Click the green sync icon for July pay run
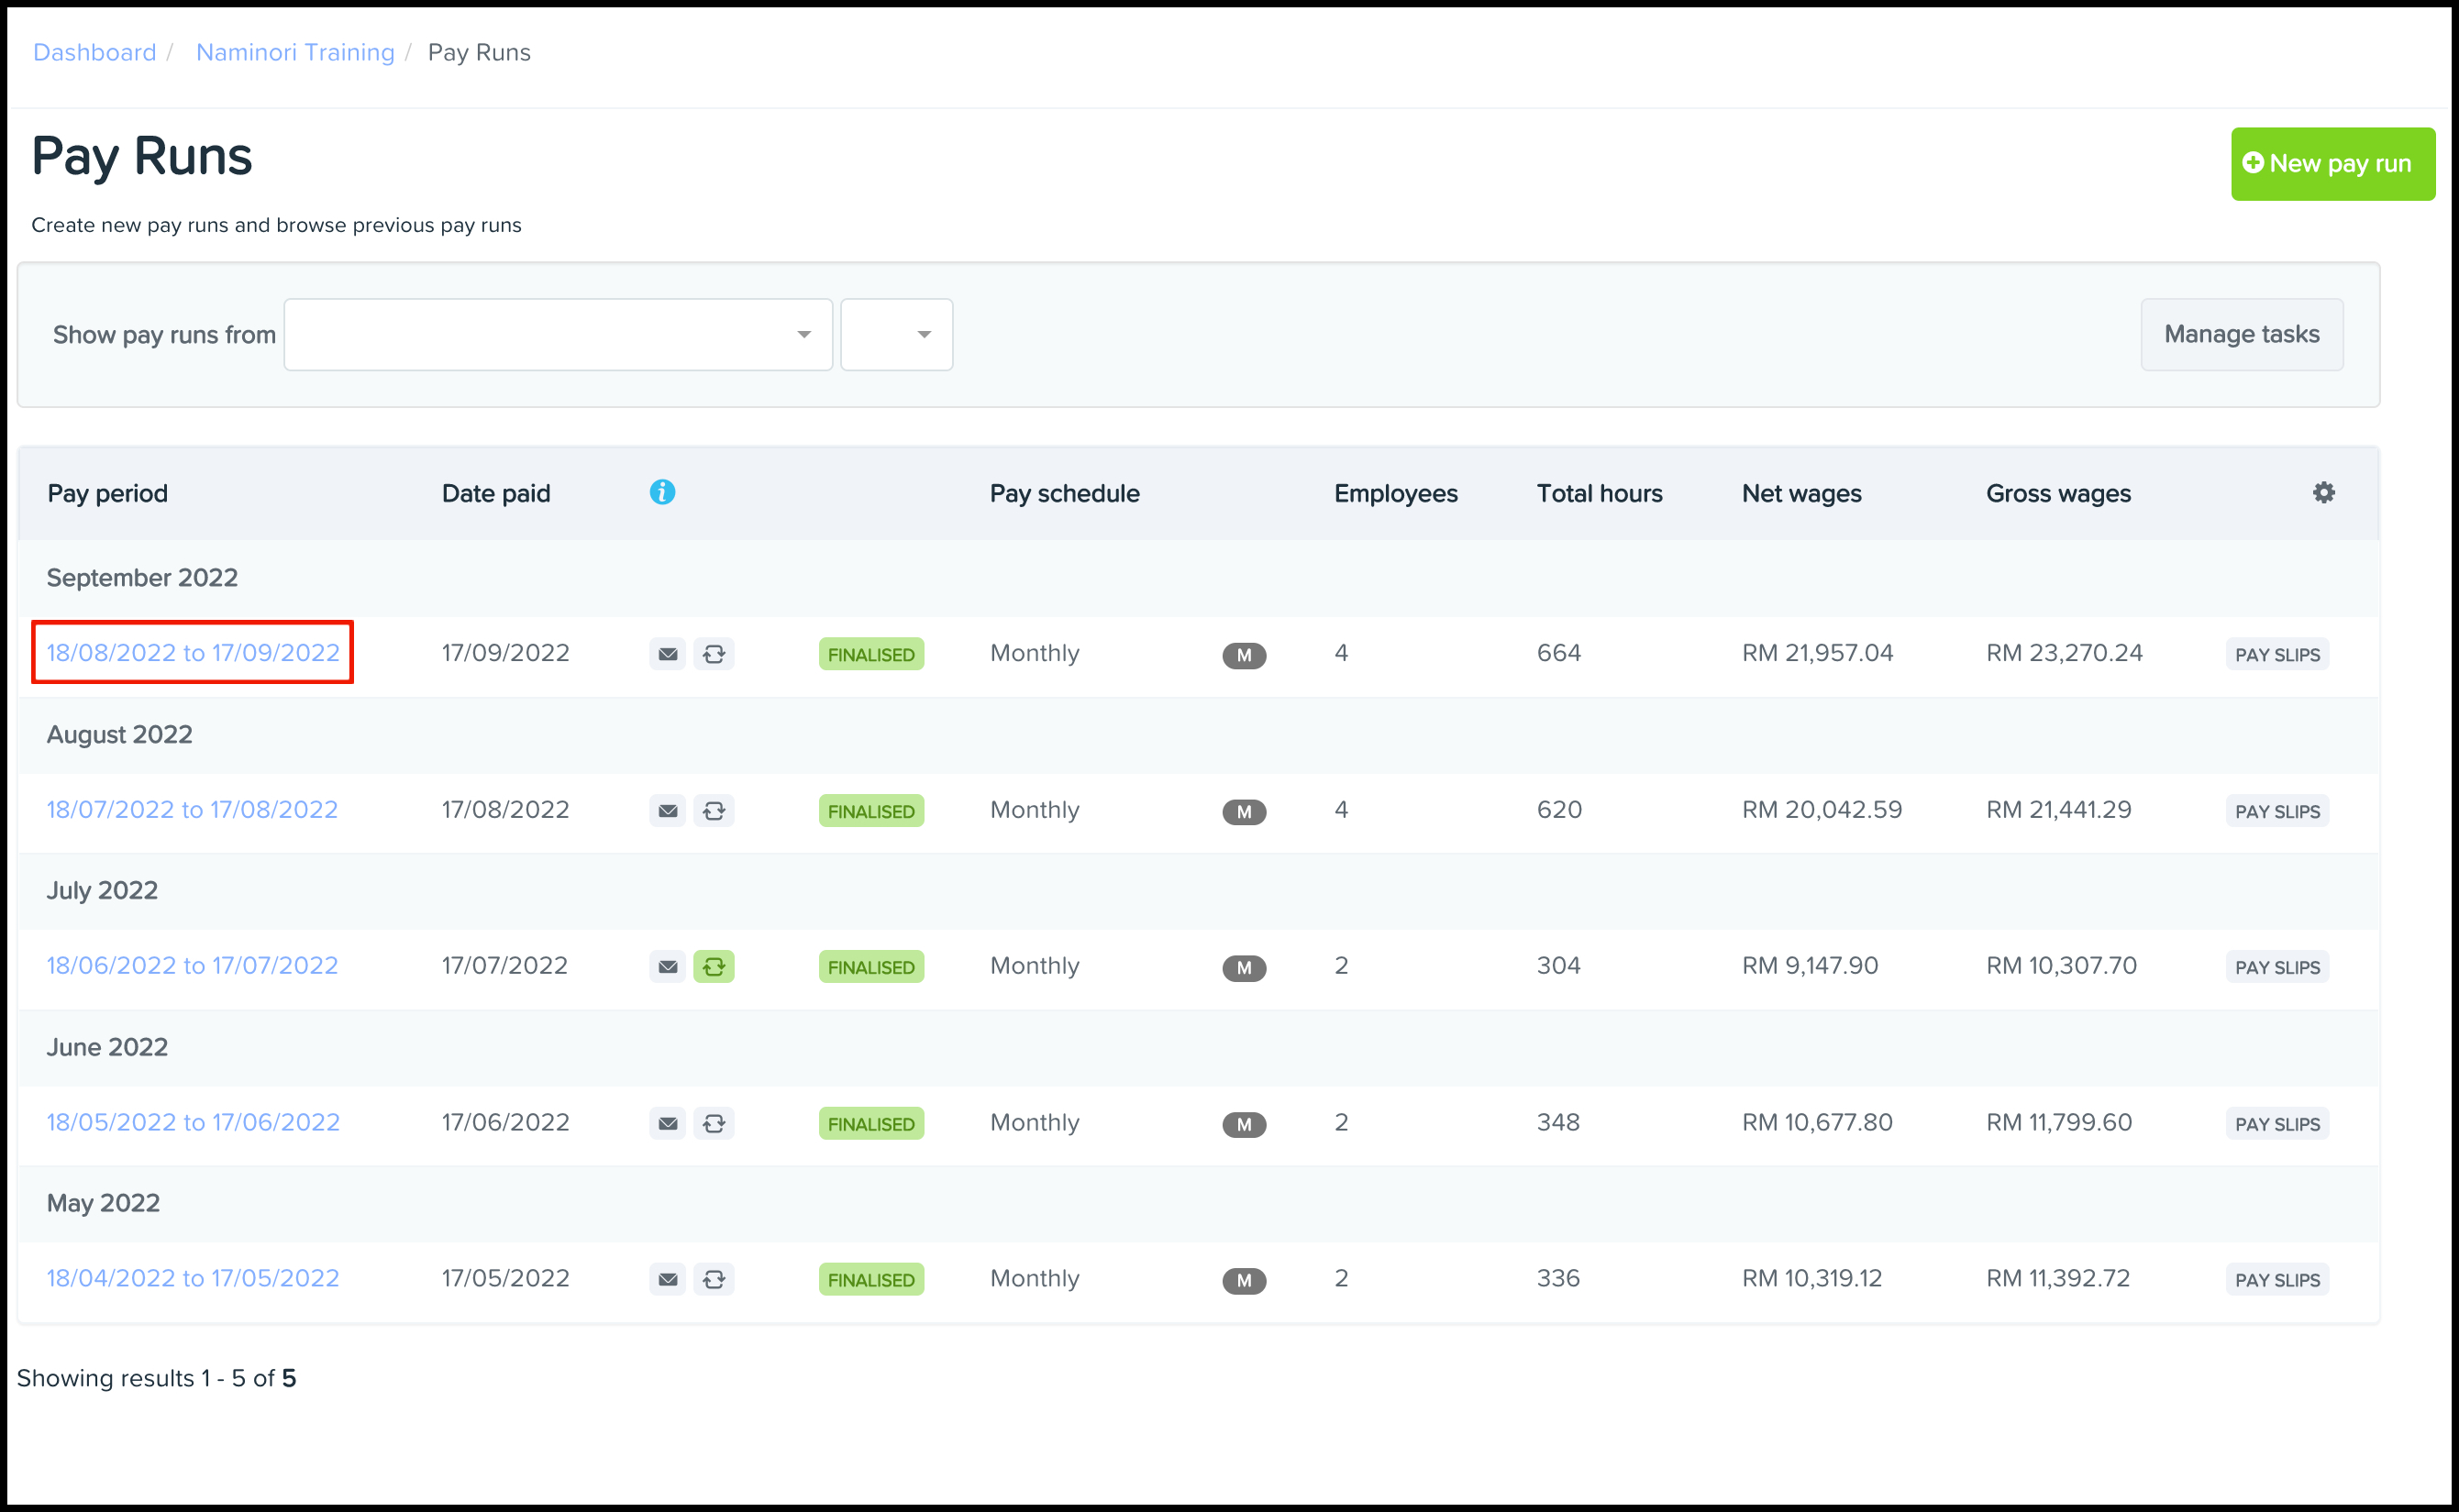The width and height of the screenshot is (2459, 1512). pos(714,967)
